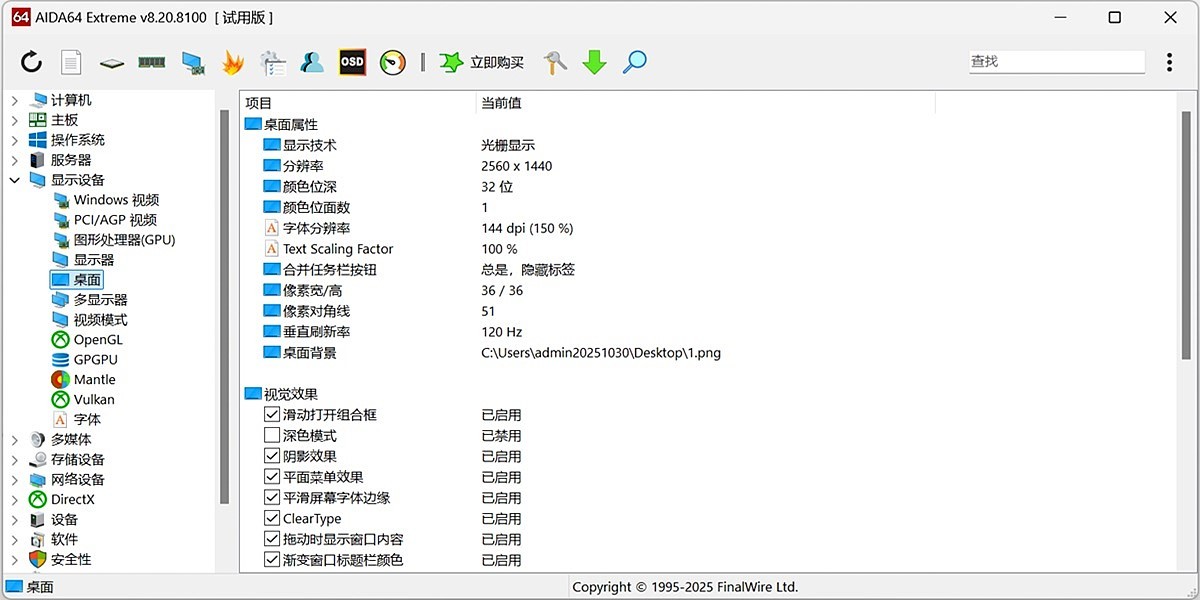Launch the benchmark flame icon
Image resolution: width=1200 pixels, height=600 pixels.
click(x=231, y=62)
